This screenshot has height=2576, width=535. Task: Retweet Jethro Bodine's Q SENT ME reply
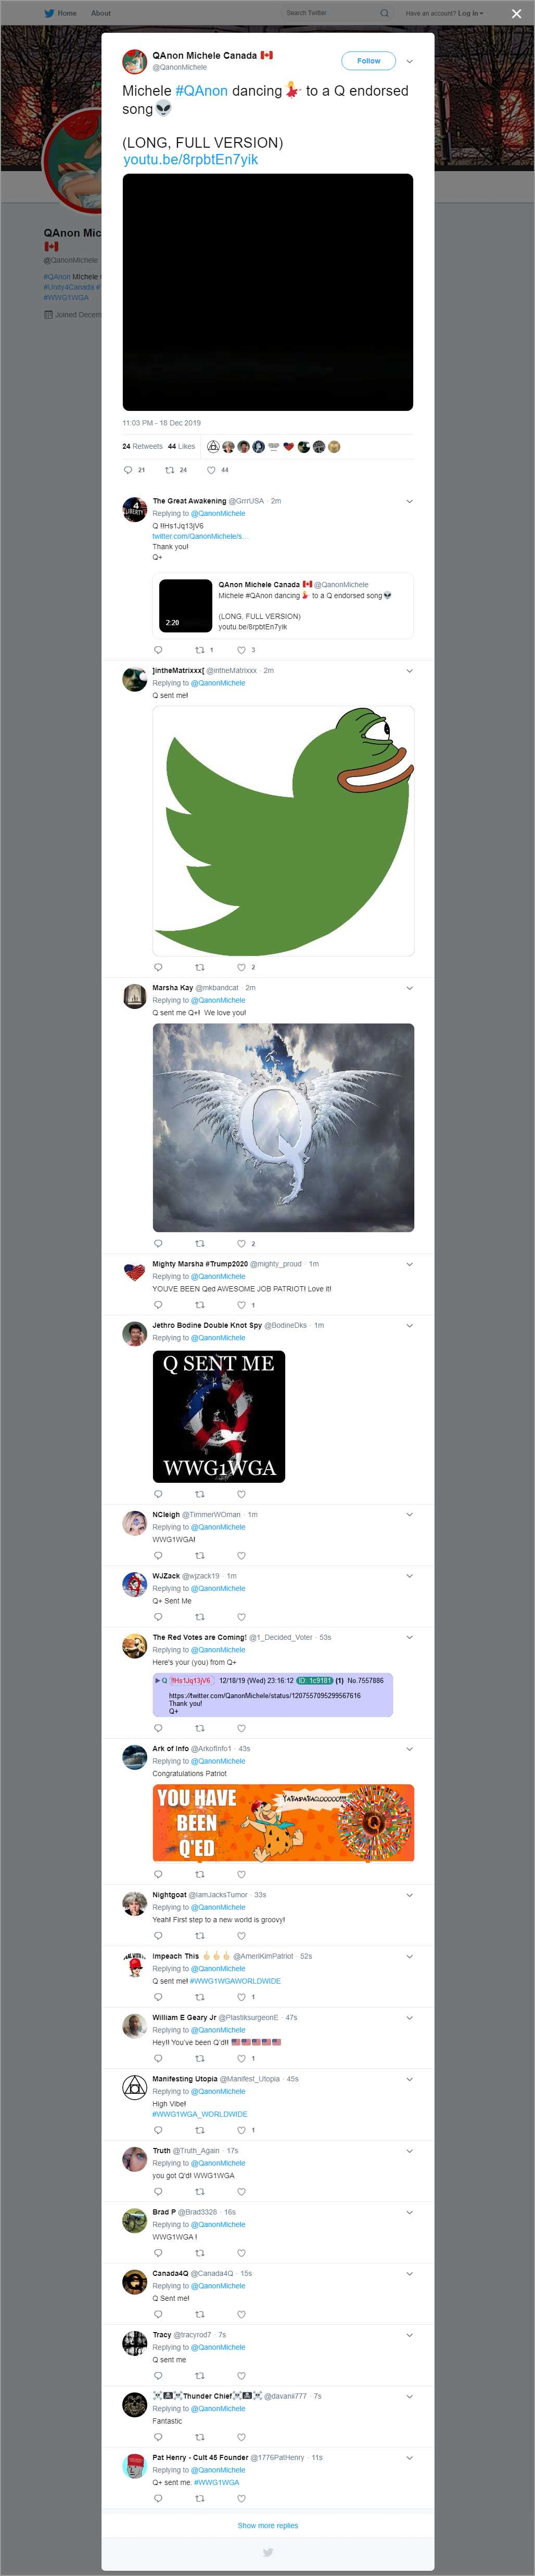pyautogui.click(x=199, y=1494)
